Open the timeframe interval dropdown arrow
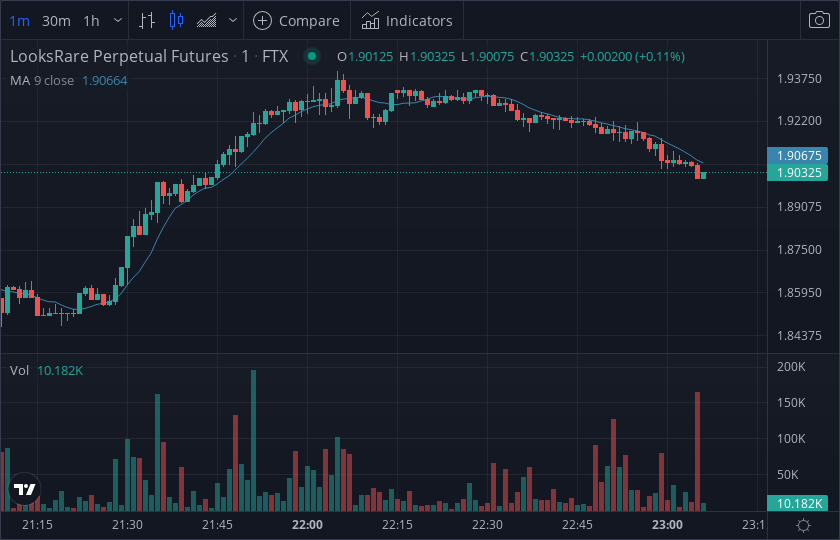Image resolution: width=840 pixels, height=540 pixels. pyautogui.click(x=118, y=21)
